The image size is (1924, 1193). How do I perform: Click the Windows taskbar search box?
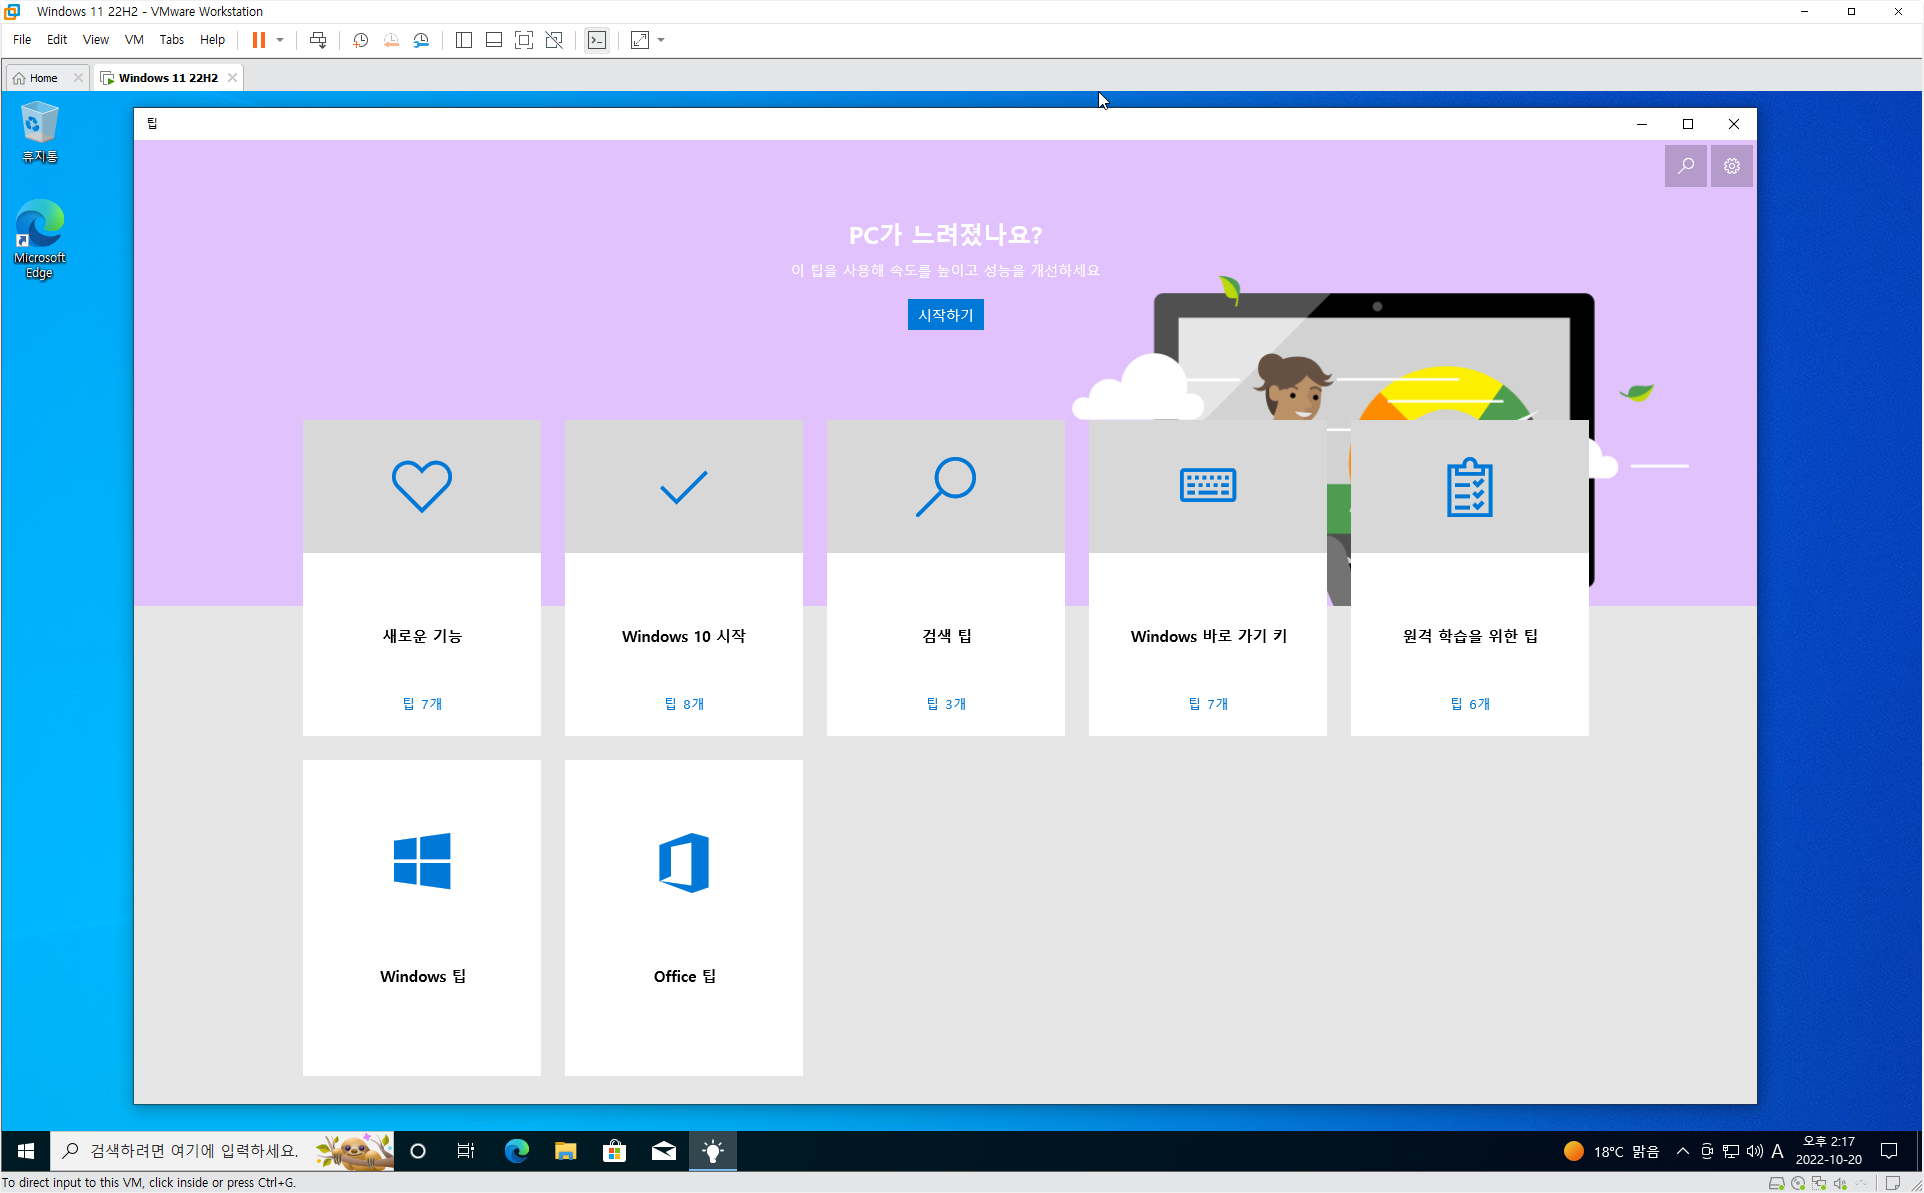[195, 1151]
